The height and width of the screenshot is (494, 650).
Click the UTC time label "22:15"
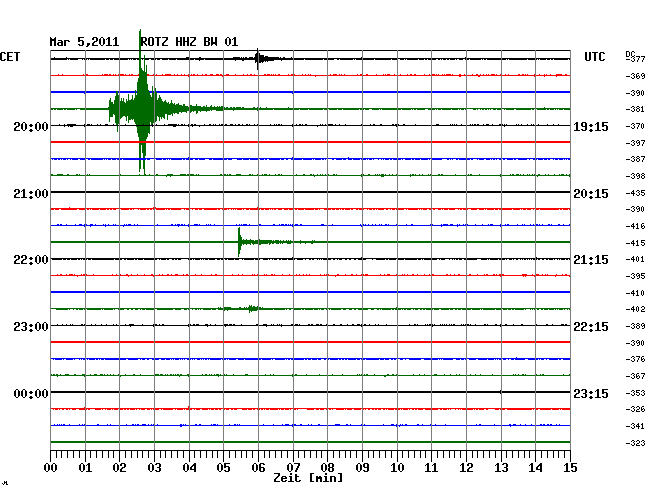pos(591,327)
